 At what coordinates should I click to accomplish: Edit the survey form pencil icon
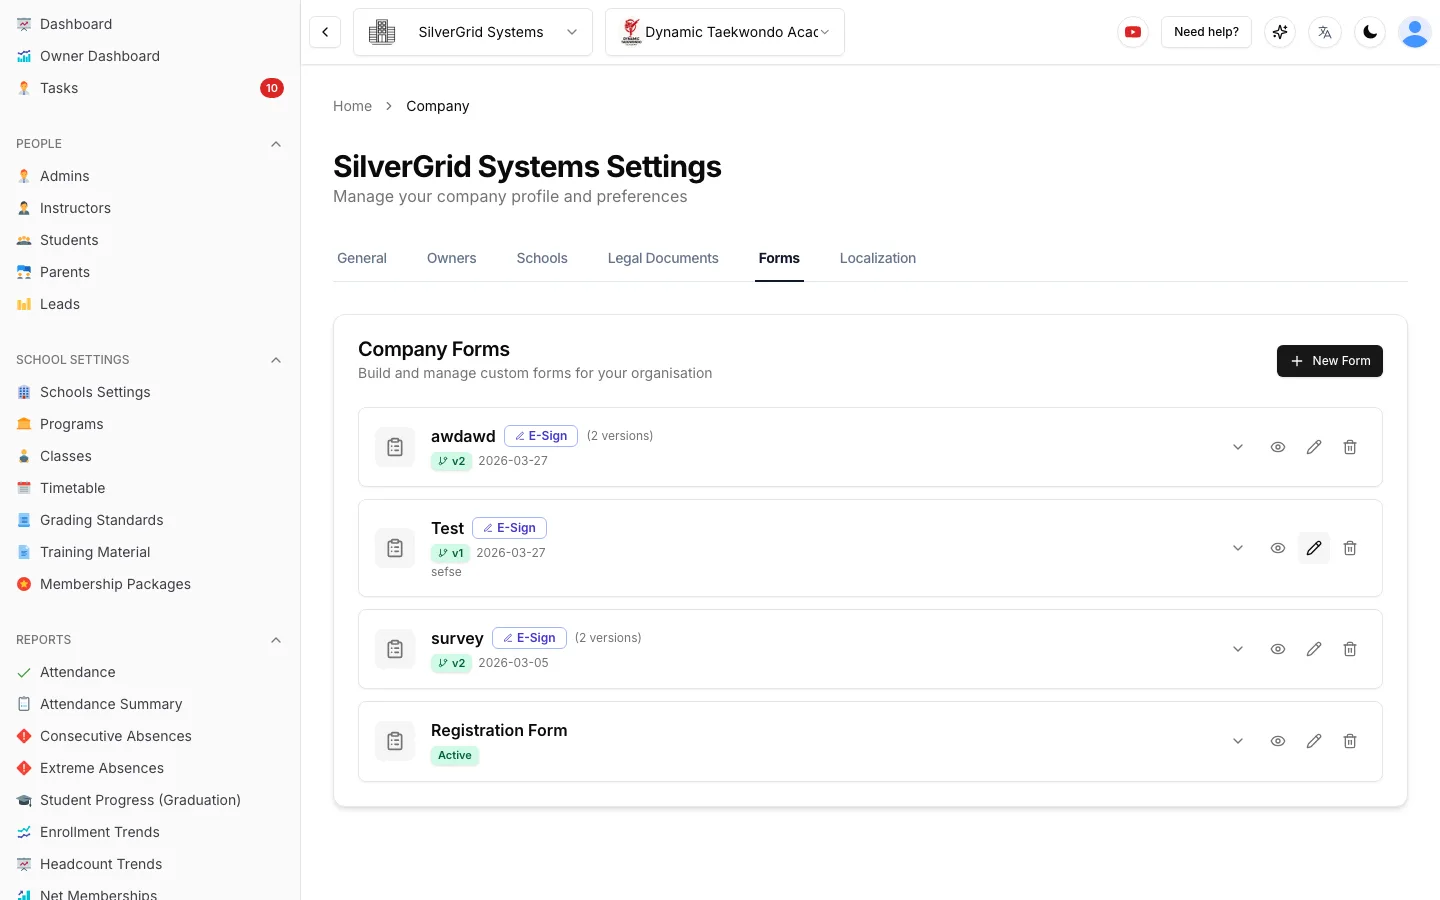click(1314, 649)
